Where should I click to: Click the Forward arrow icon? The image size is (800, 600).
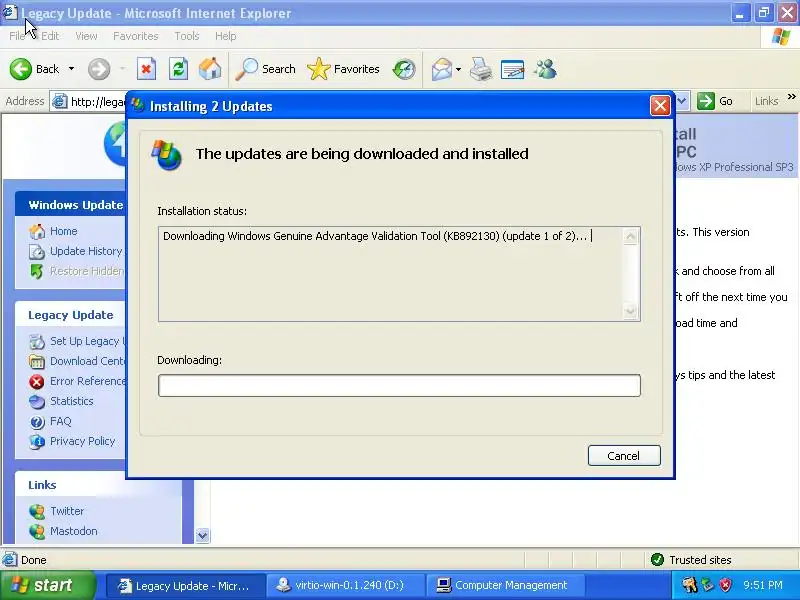[x=98, y=69]
